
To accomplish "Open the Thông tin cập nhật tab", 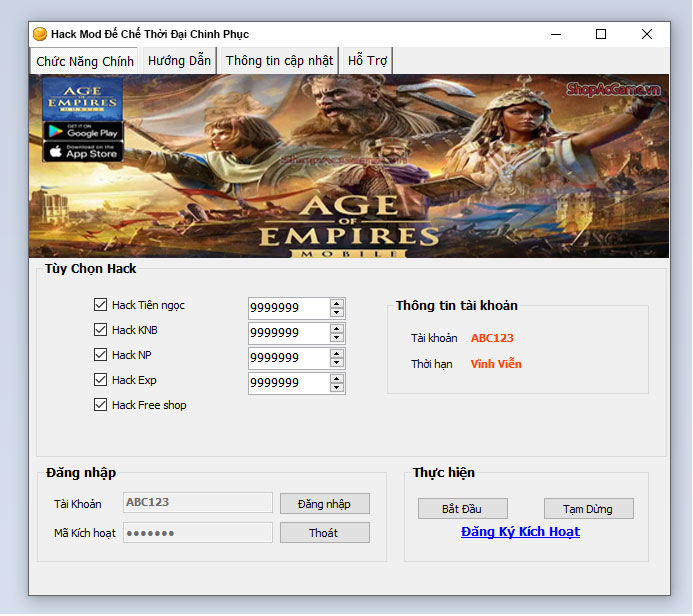I will pos(279,61).
